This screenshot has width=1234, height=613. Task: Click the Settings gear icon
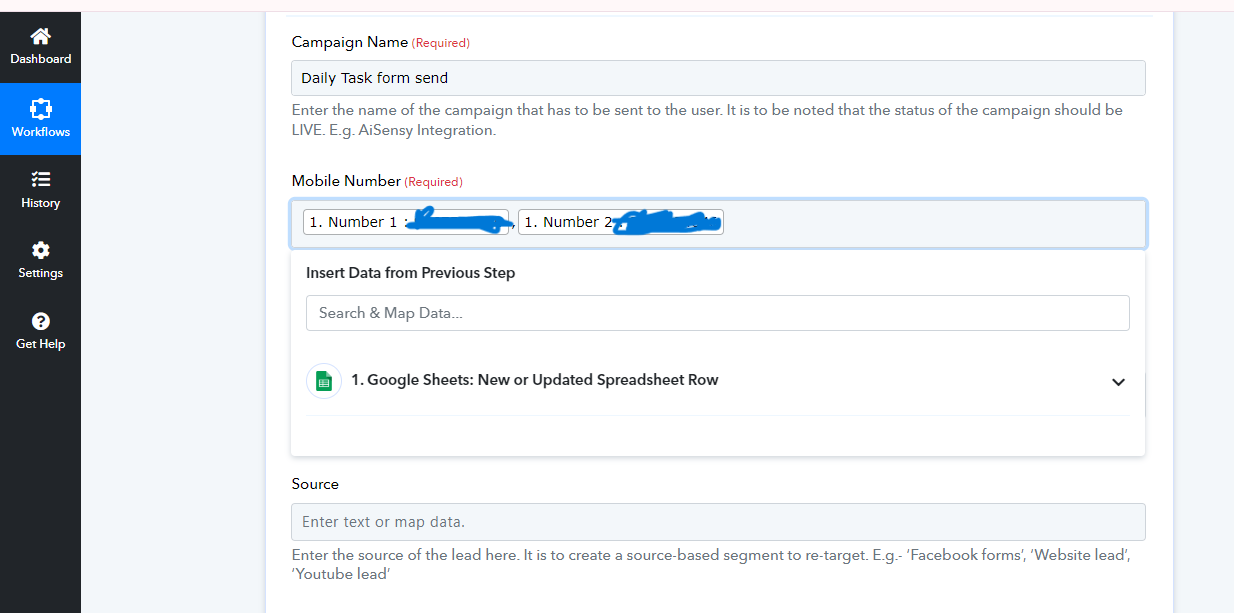point(40,250)
